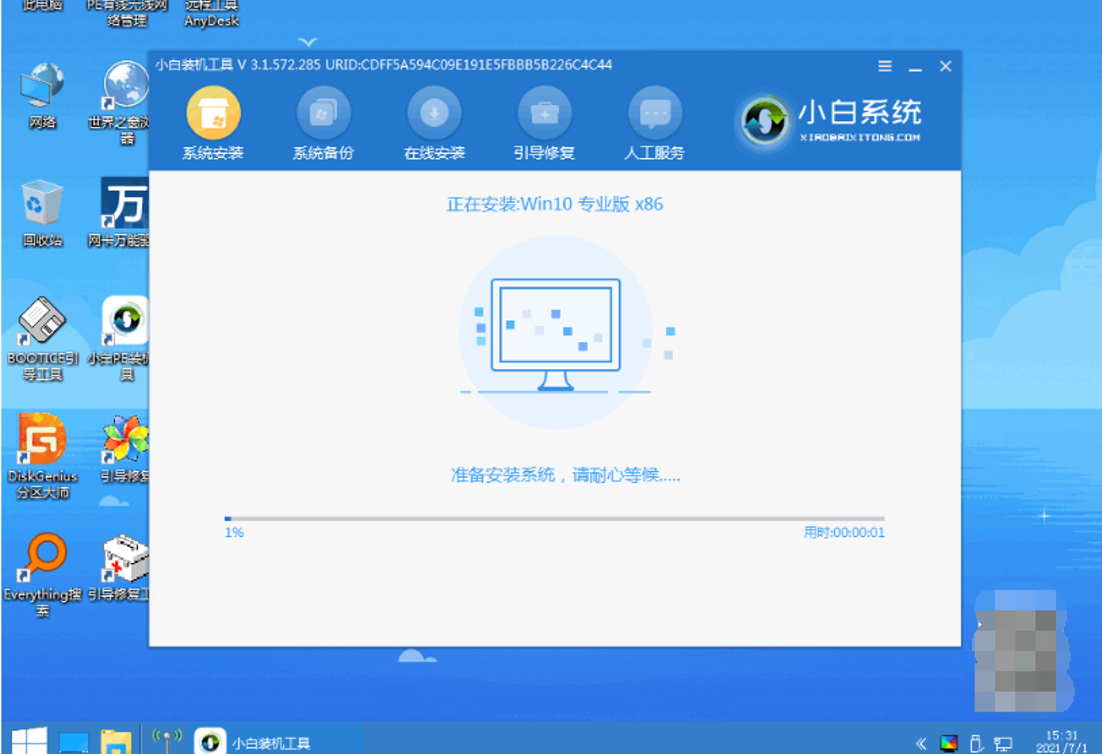This screenshot has width=1102, height=754.
Task: Click the Safely Remove Hardware tray icon
Action: (x=975, y=744)
